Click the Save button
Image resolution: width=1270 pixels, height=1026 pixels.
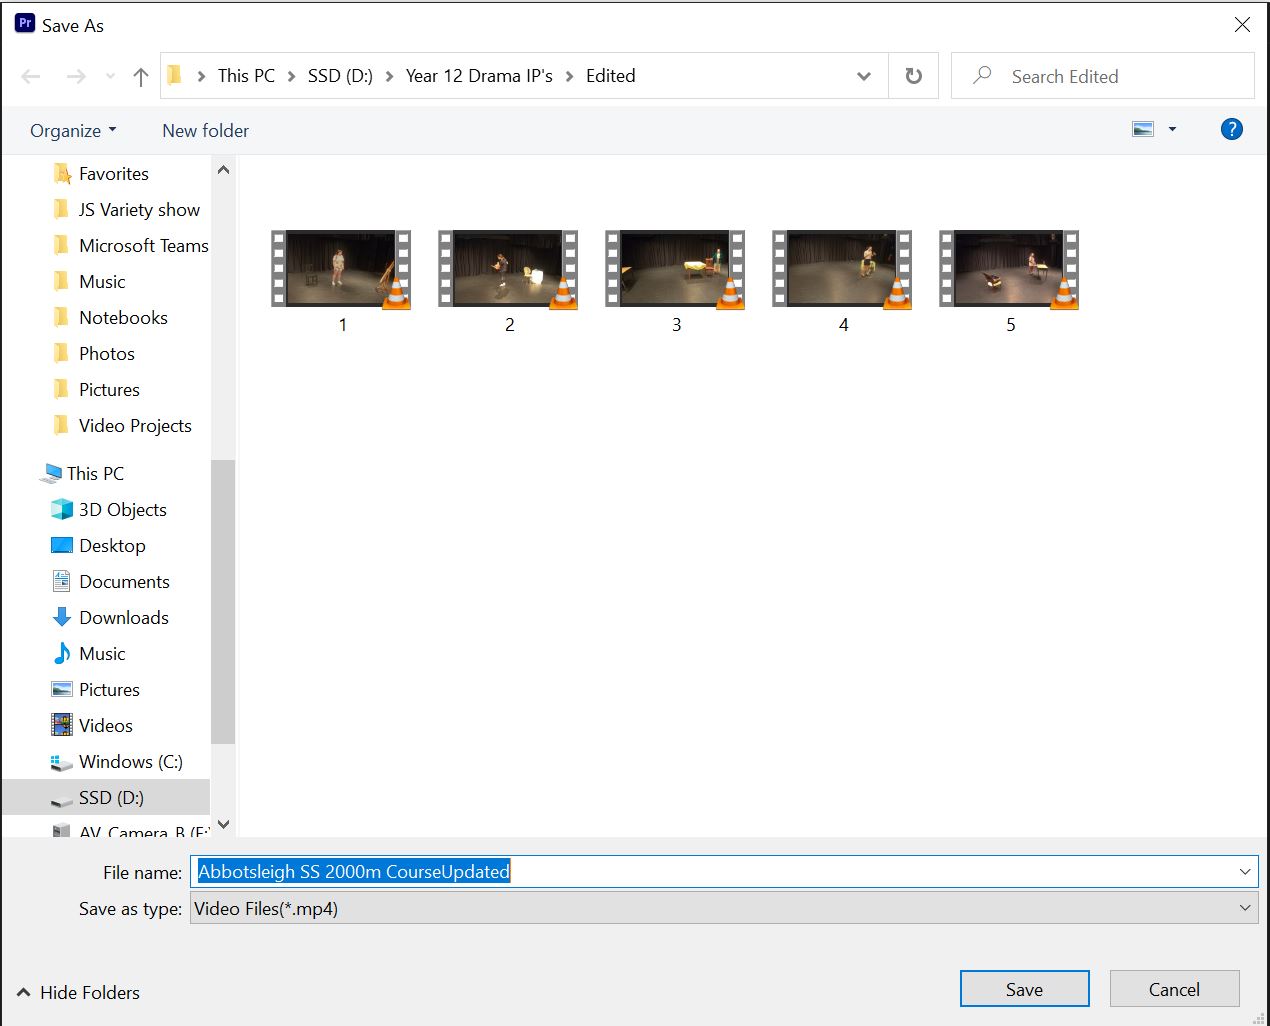(1024, 988)
